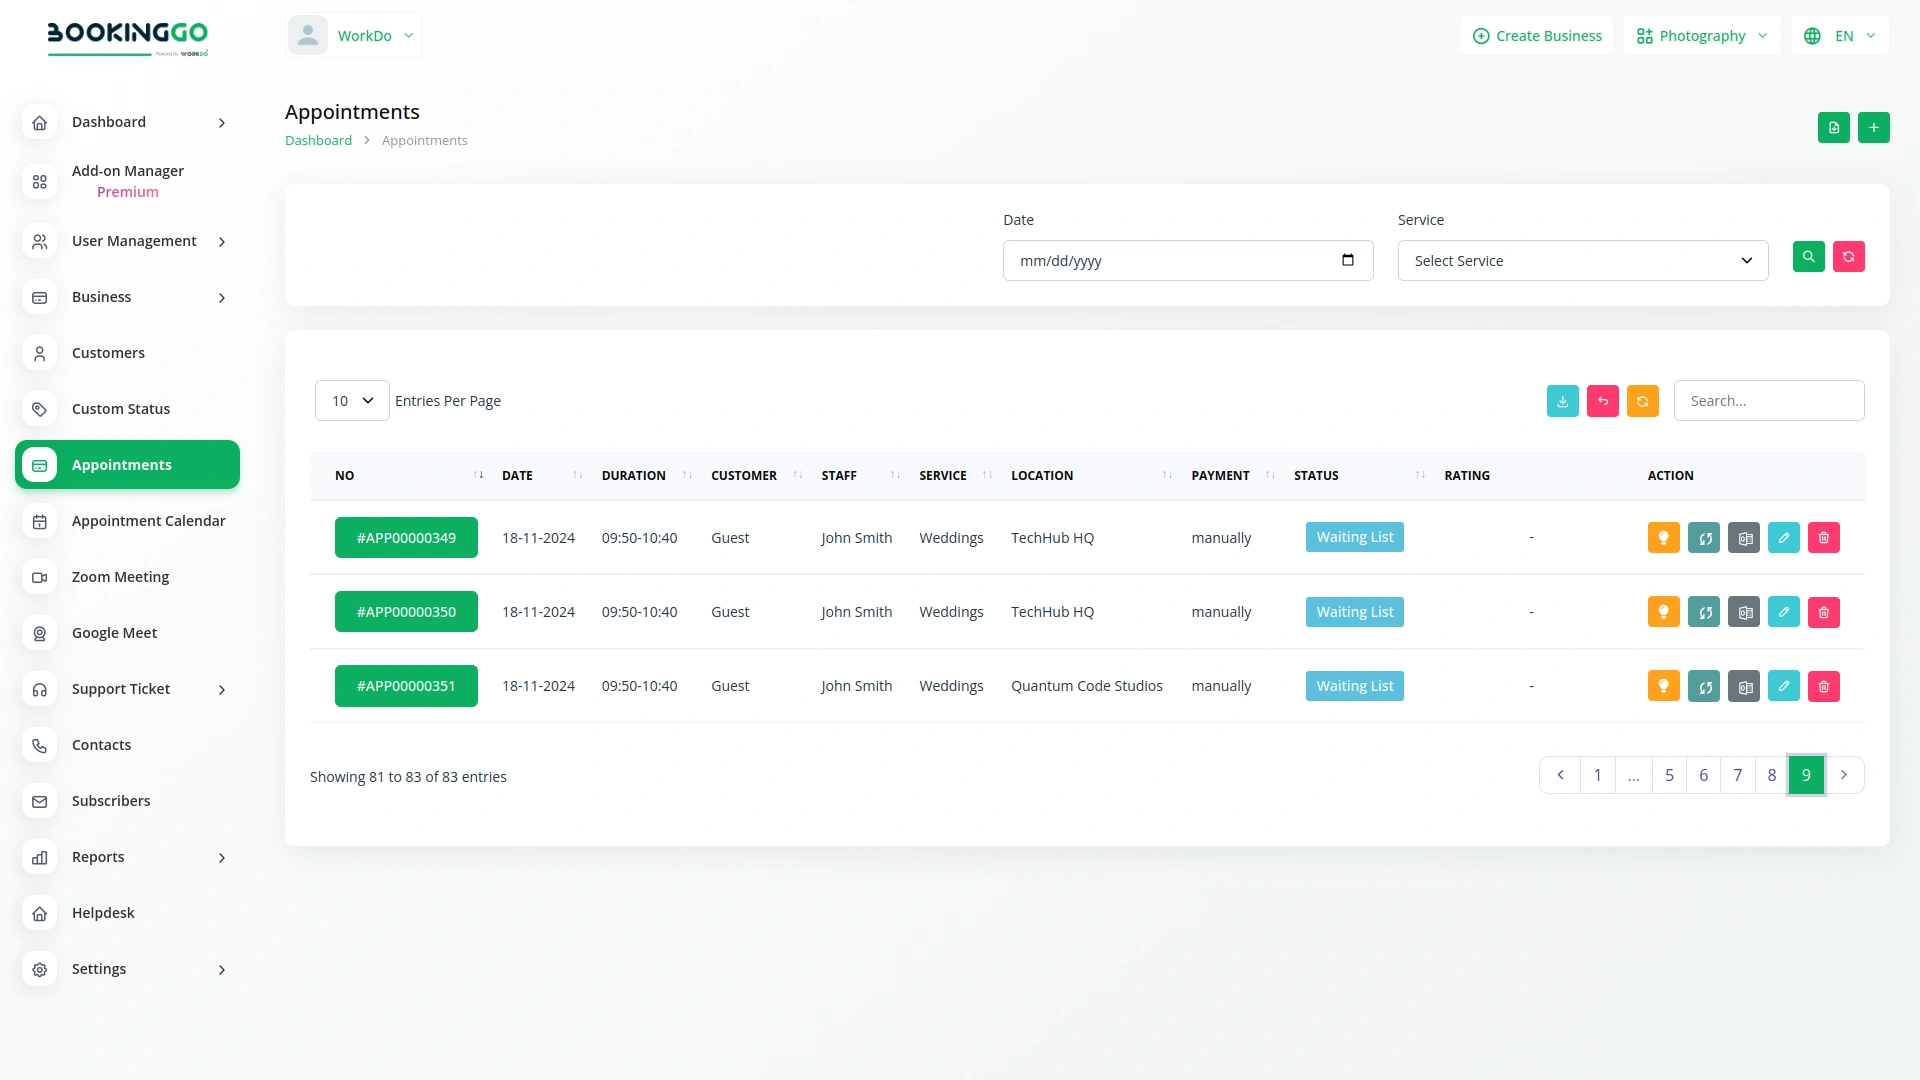This screenshot has height=1080, width=1920.
Task: Navigate to page 5 of the appointments list
Action: (x=1669, y=775)
